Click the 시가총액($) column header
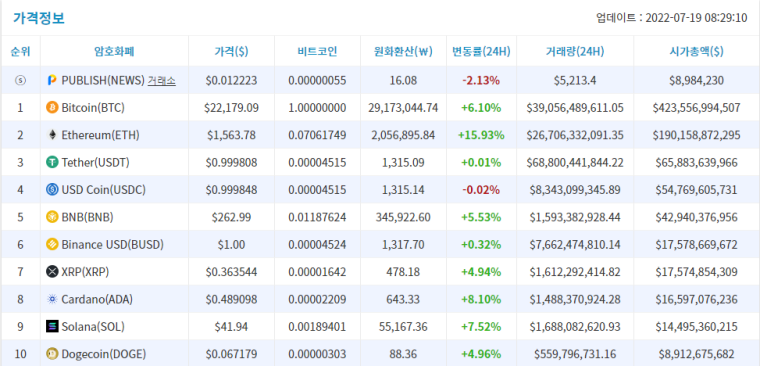Image resolution: width=760 pixels, height=366 pixels. (697, 51)
